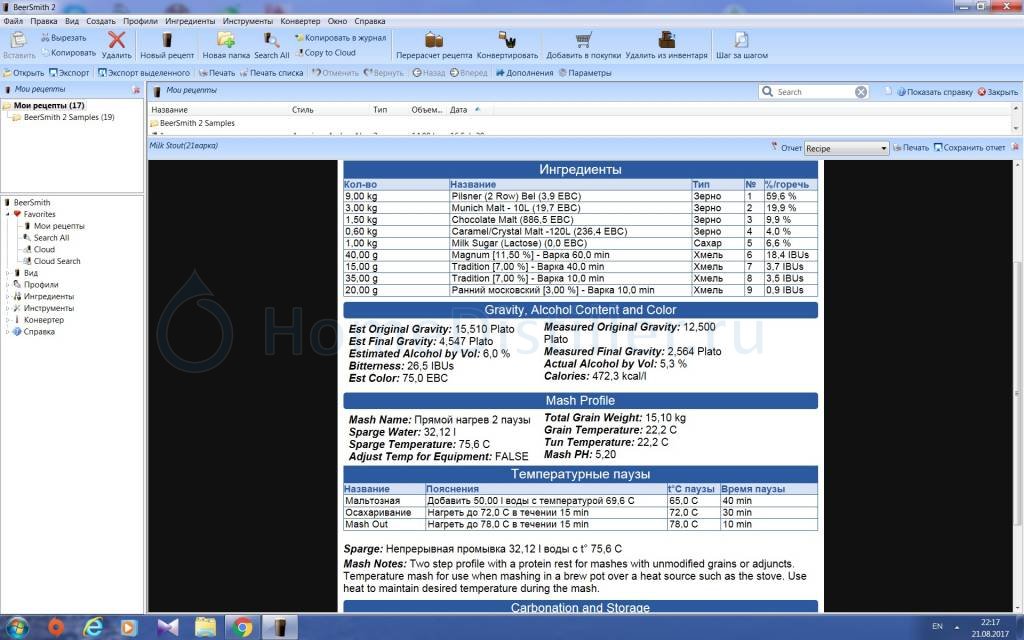Open Google Chrome from the taskbar
Viewport: 1024px width, 640px height.
[x=242, y=628]
